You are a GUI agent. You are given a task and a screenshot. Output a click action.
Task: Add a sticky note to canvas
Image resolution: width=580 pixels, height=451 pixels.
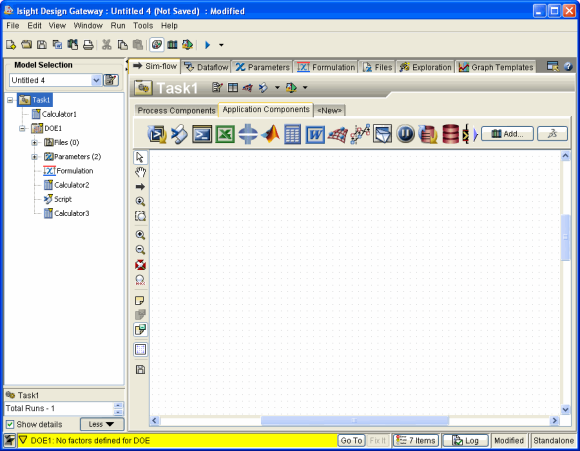pos(140,300)
